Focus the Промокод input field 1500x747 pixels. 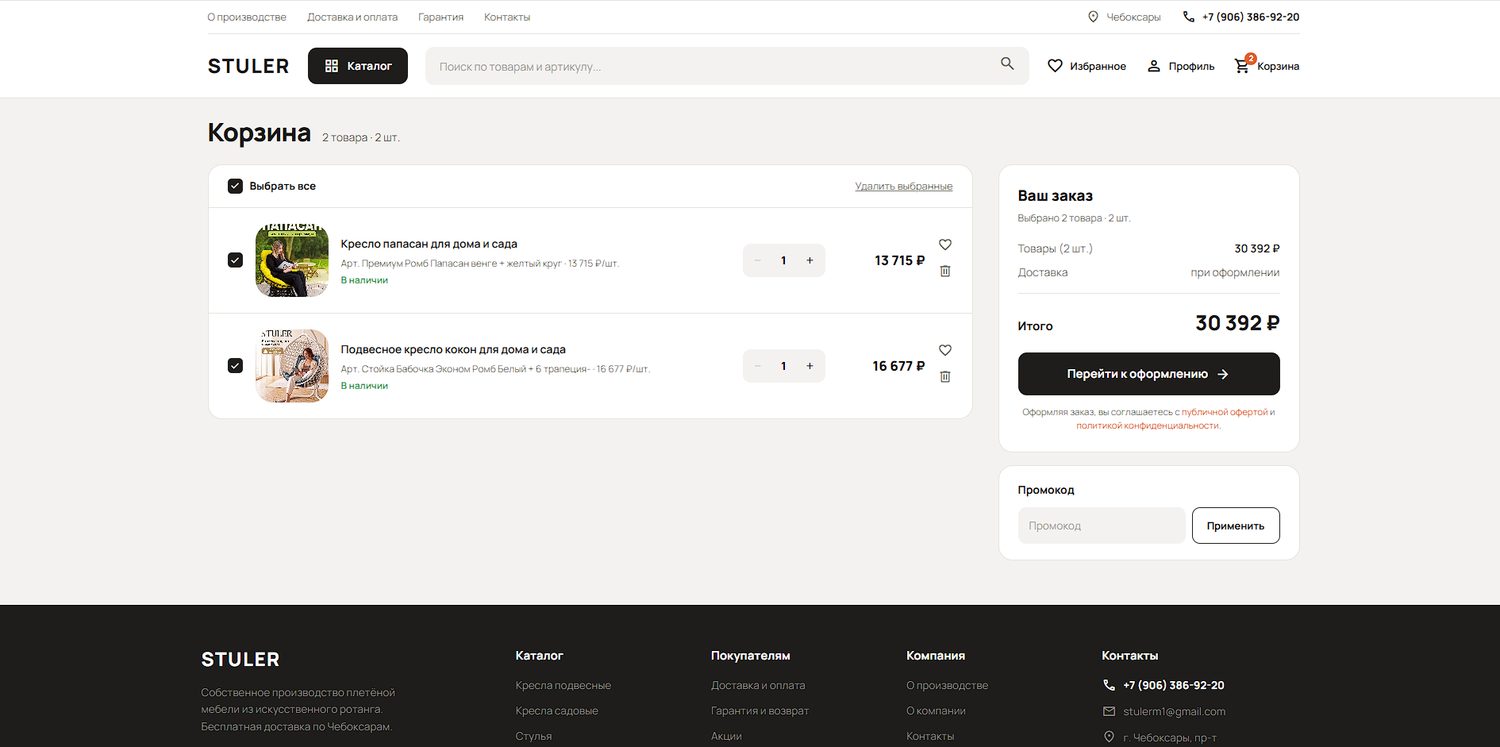coord(1102,526)
